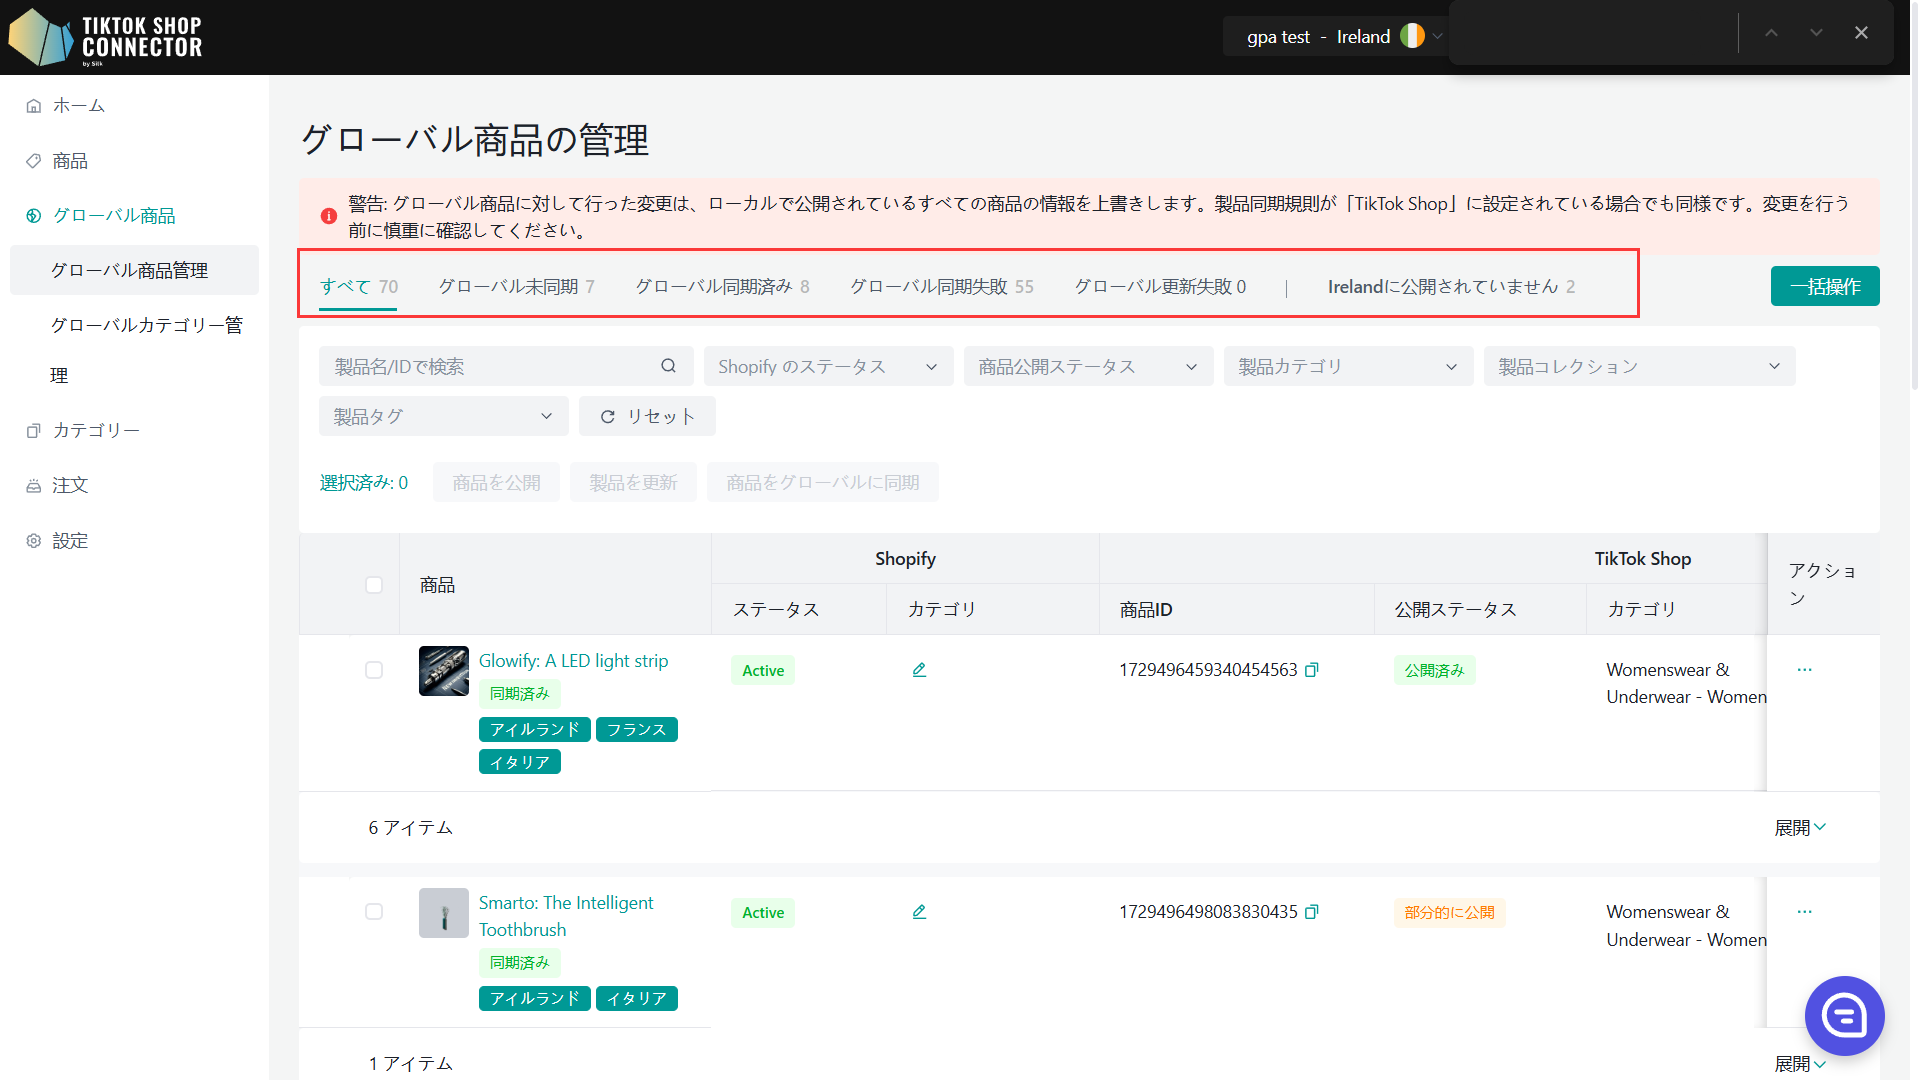Click the search magnifier icon in product search

[x=668, y=366]
